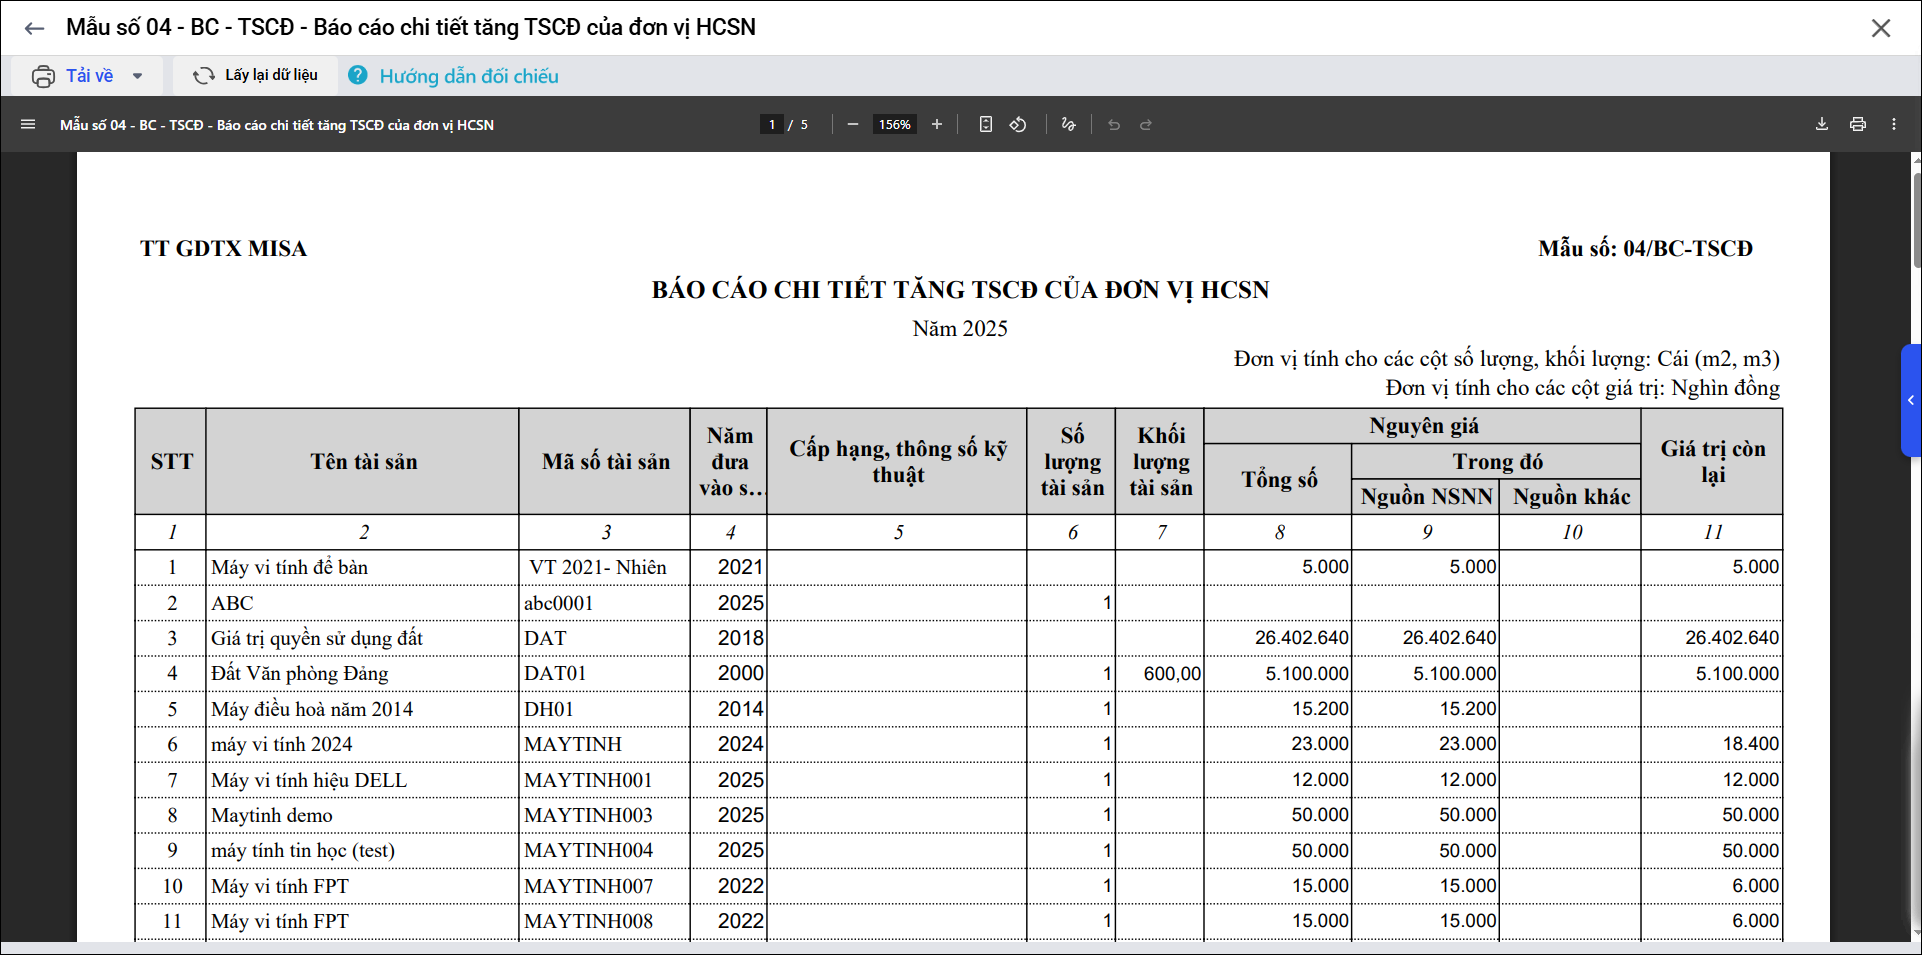Click Lấy lại dữ liệu refresh button

coord(256,76)
